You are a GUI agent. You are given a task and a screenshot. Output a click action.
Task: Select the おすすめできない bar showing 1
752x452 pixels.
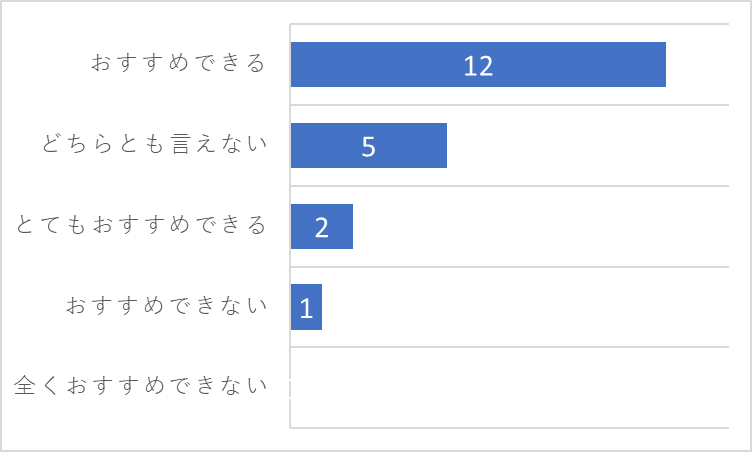point(306,307)
